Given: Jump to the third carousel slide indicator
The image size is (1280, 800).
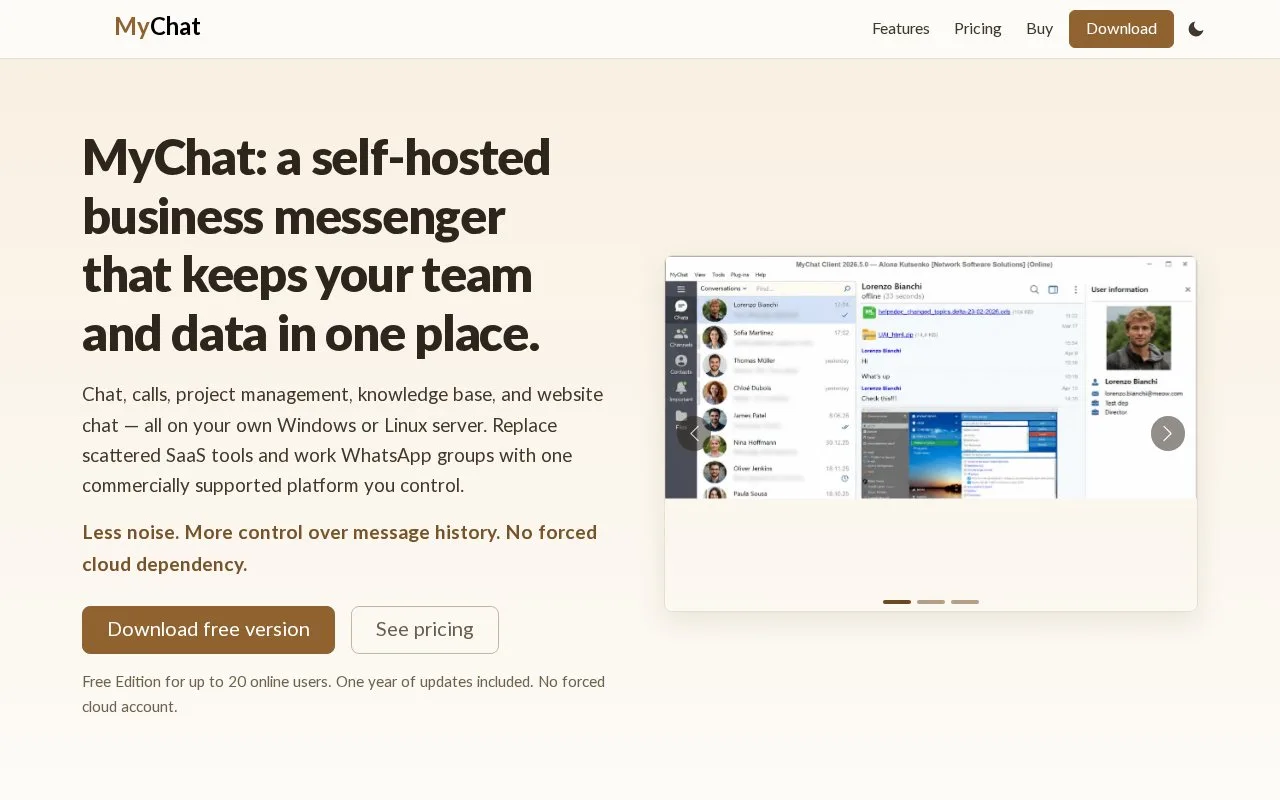Looking at the screenshot, I should (965, 602).
